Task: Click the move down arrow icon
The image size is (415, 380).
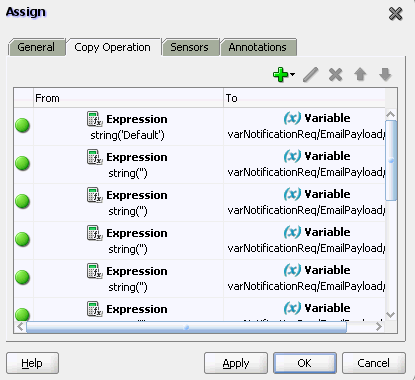Action: pos(385,74)
